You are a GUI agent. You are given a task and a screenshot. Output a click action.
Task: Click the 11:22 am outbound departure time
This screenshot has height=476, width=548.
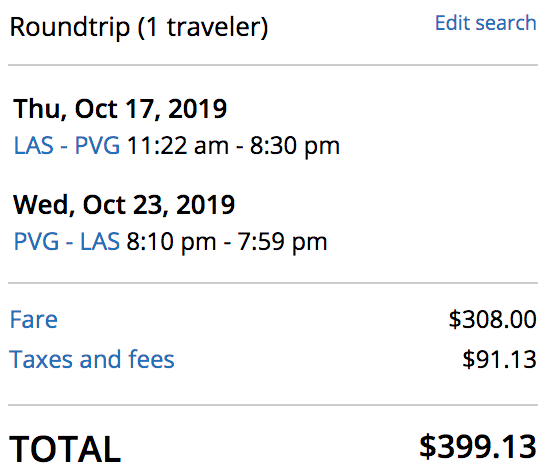click(178, 145)
